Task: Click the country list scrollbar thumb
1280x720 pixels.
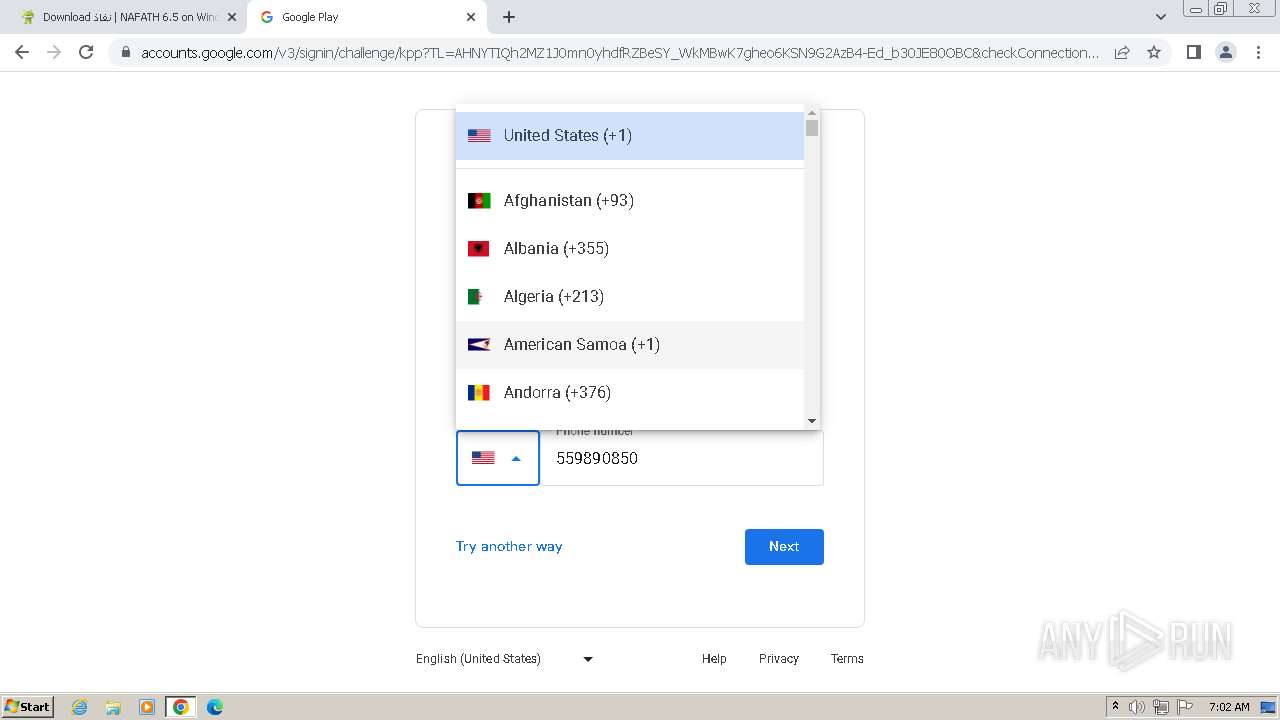Action: point(812,128)
